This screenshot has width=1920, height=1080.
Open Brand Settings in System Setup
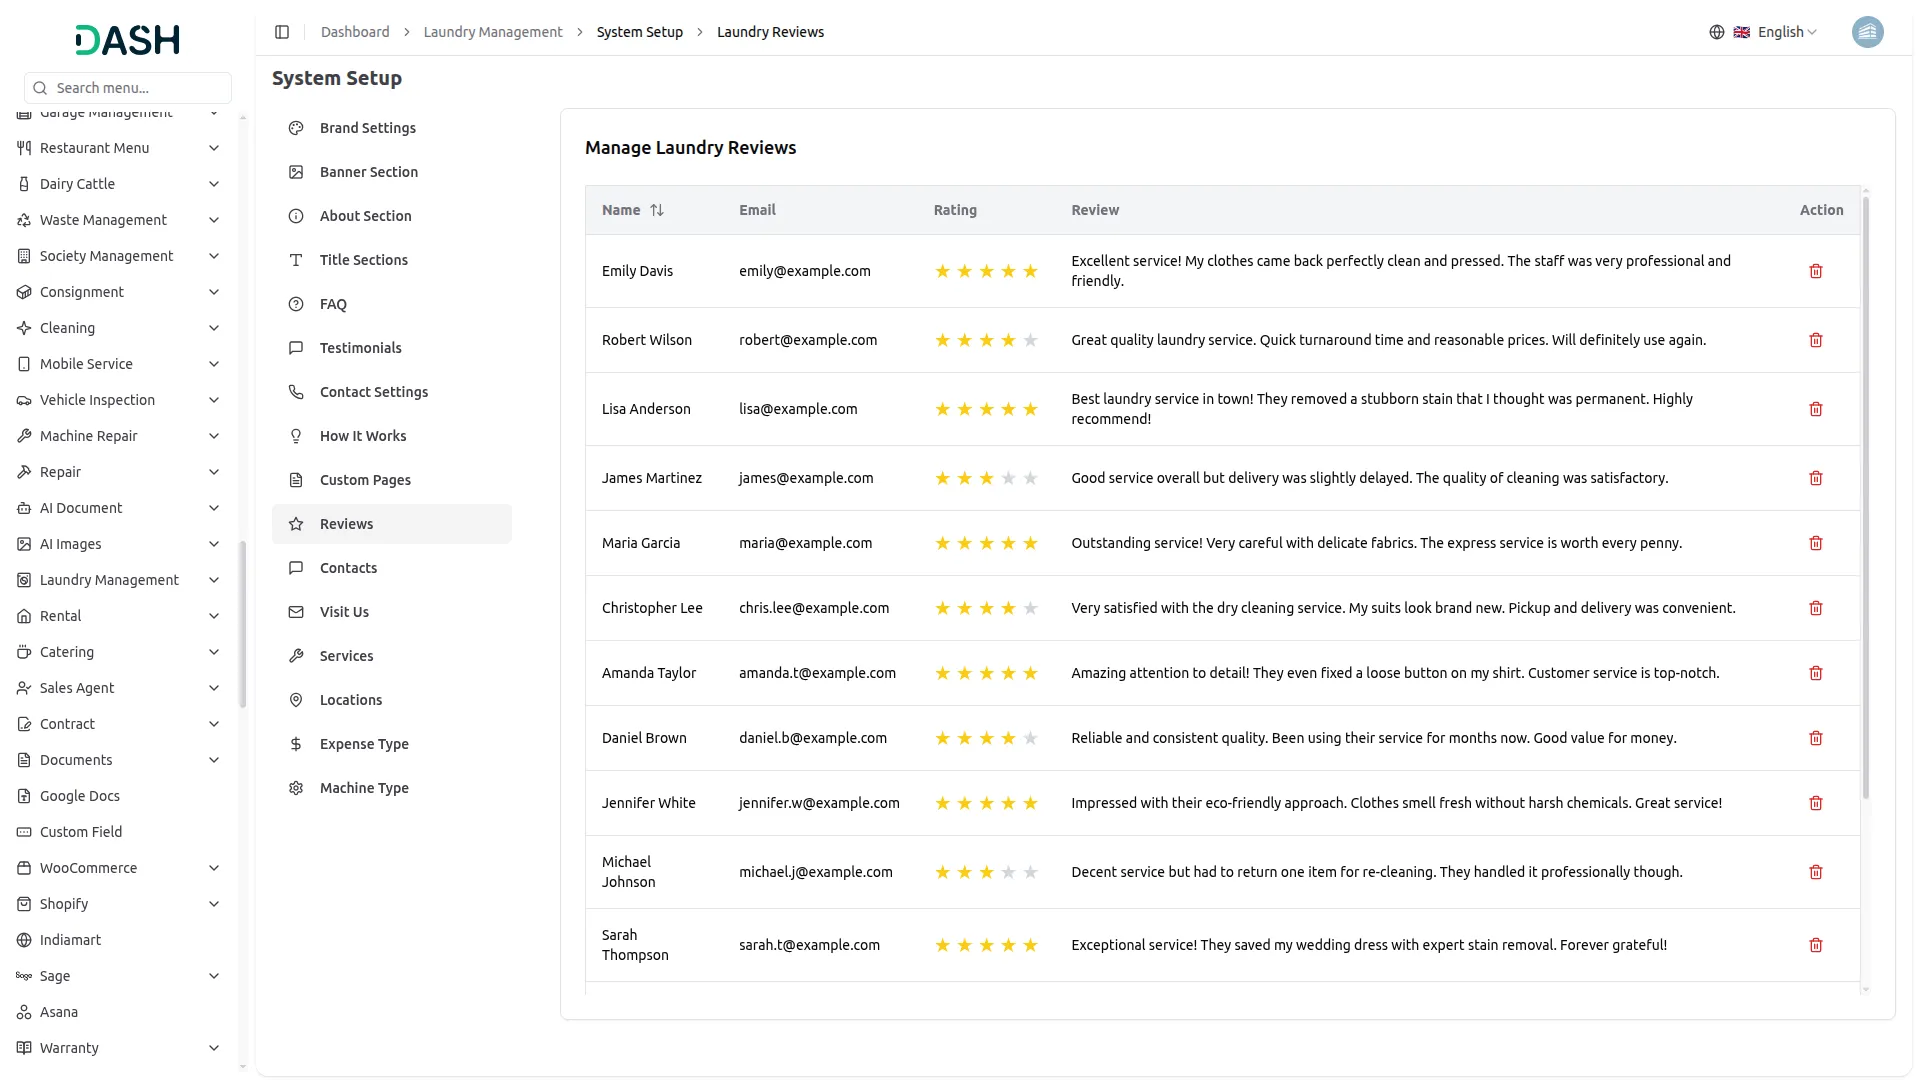[x=392, y=128]
